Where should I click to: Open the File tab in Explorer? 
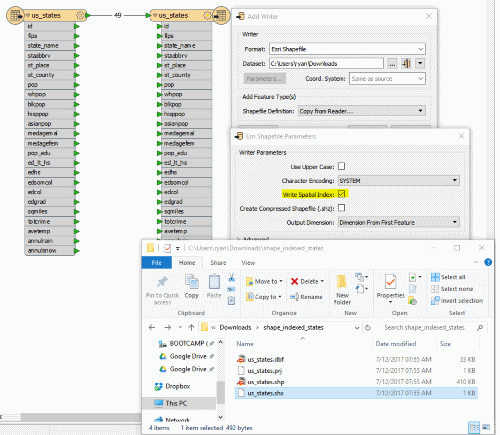(157, 263)
